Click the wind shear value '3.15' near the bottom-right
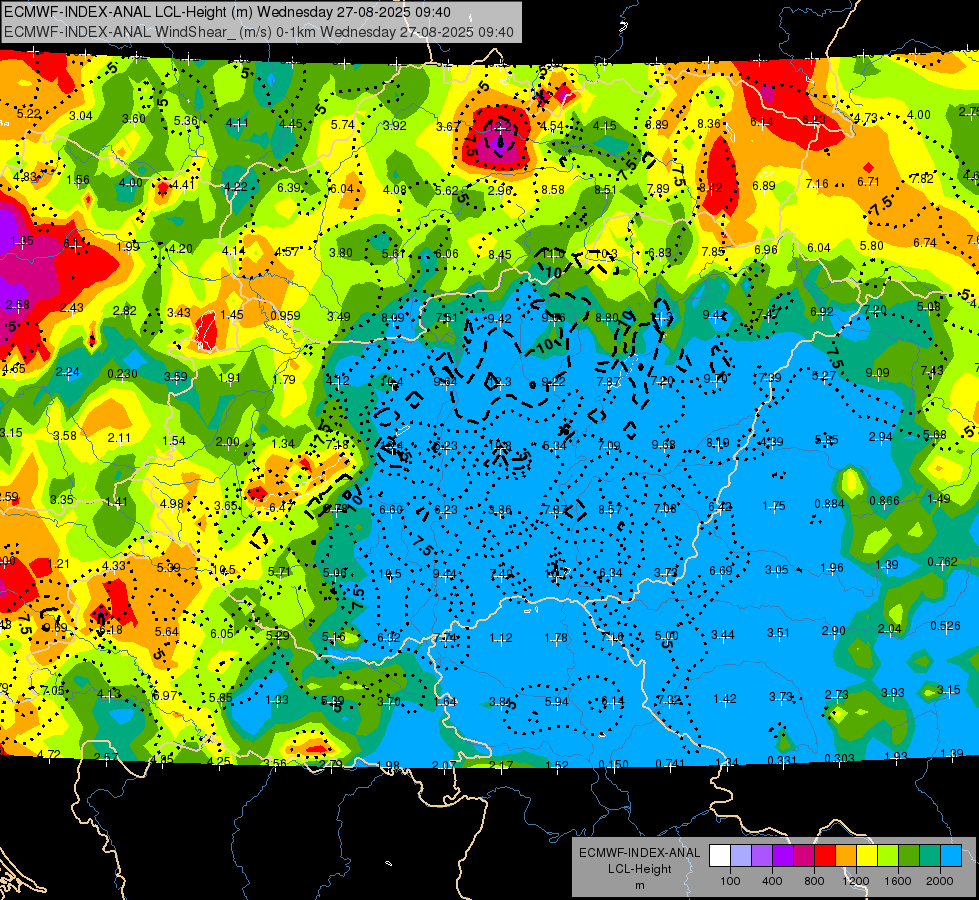 [948, 690]
